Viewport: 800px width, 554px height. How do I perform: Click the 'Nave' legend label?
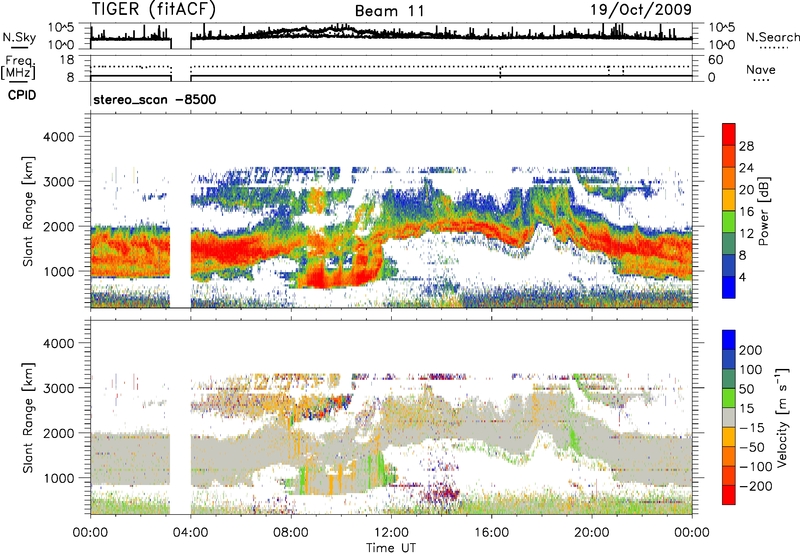(761, 69)
